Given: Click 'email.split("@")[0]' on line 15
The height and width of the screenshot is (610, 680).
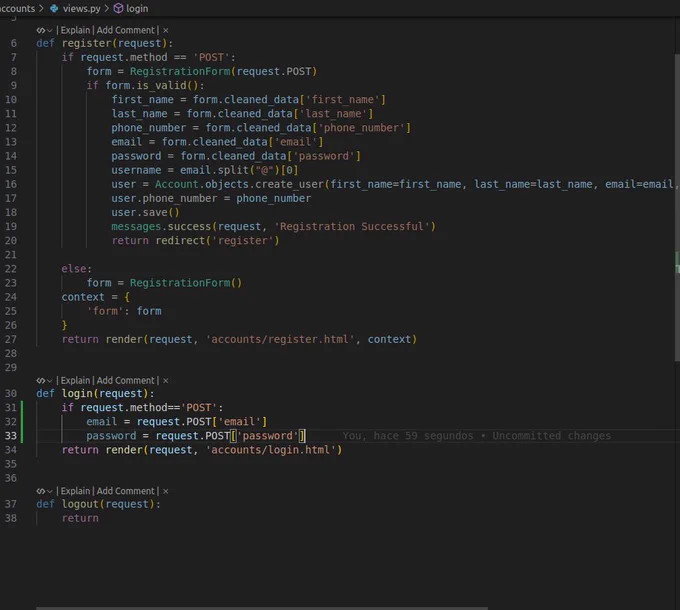Looking at the screenshot, I should (x=239, y=170).
